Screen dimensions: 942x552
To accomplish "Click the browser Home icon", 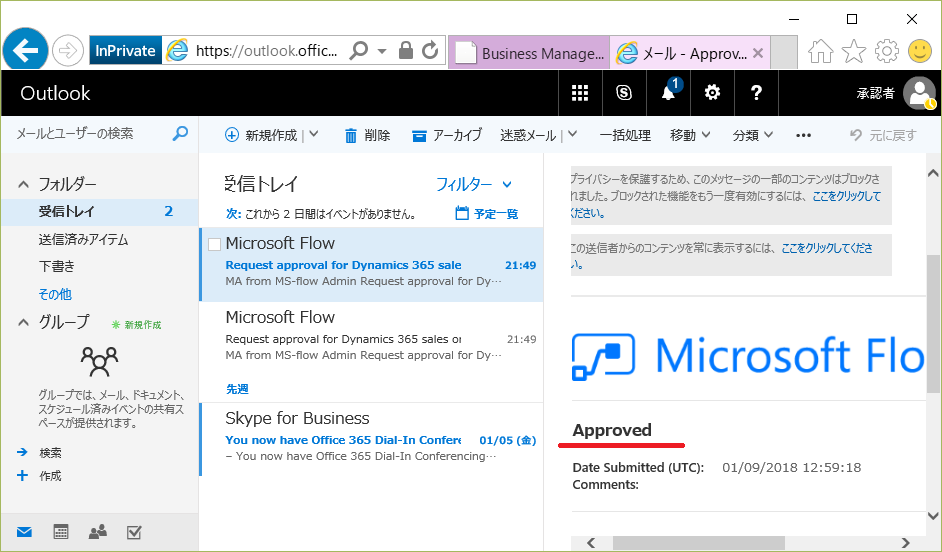I will pyautogui.click(x=821, y=52).
